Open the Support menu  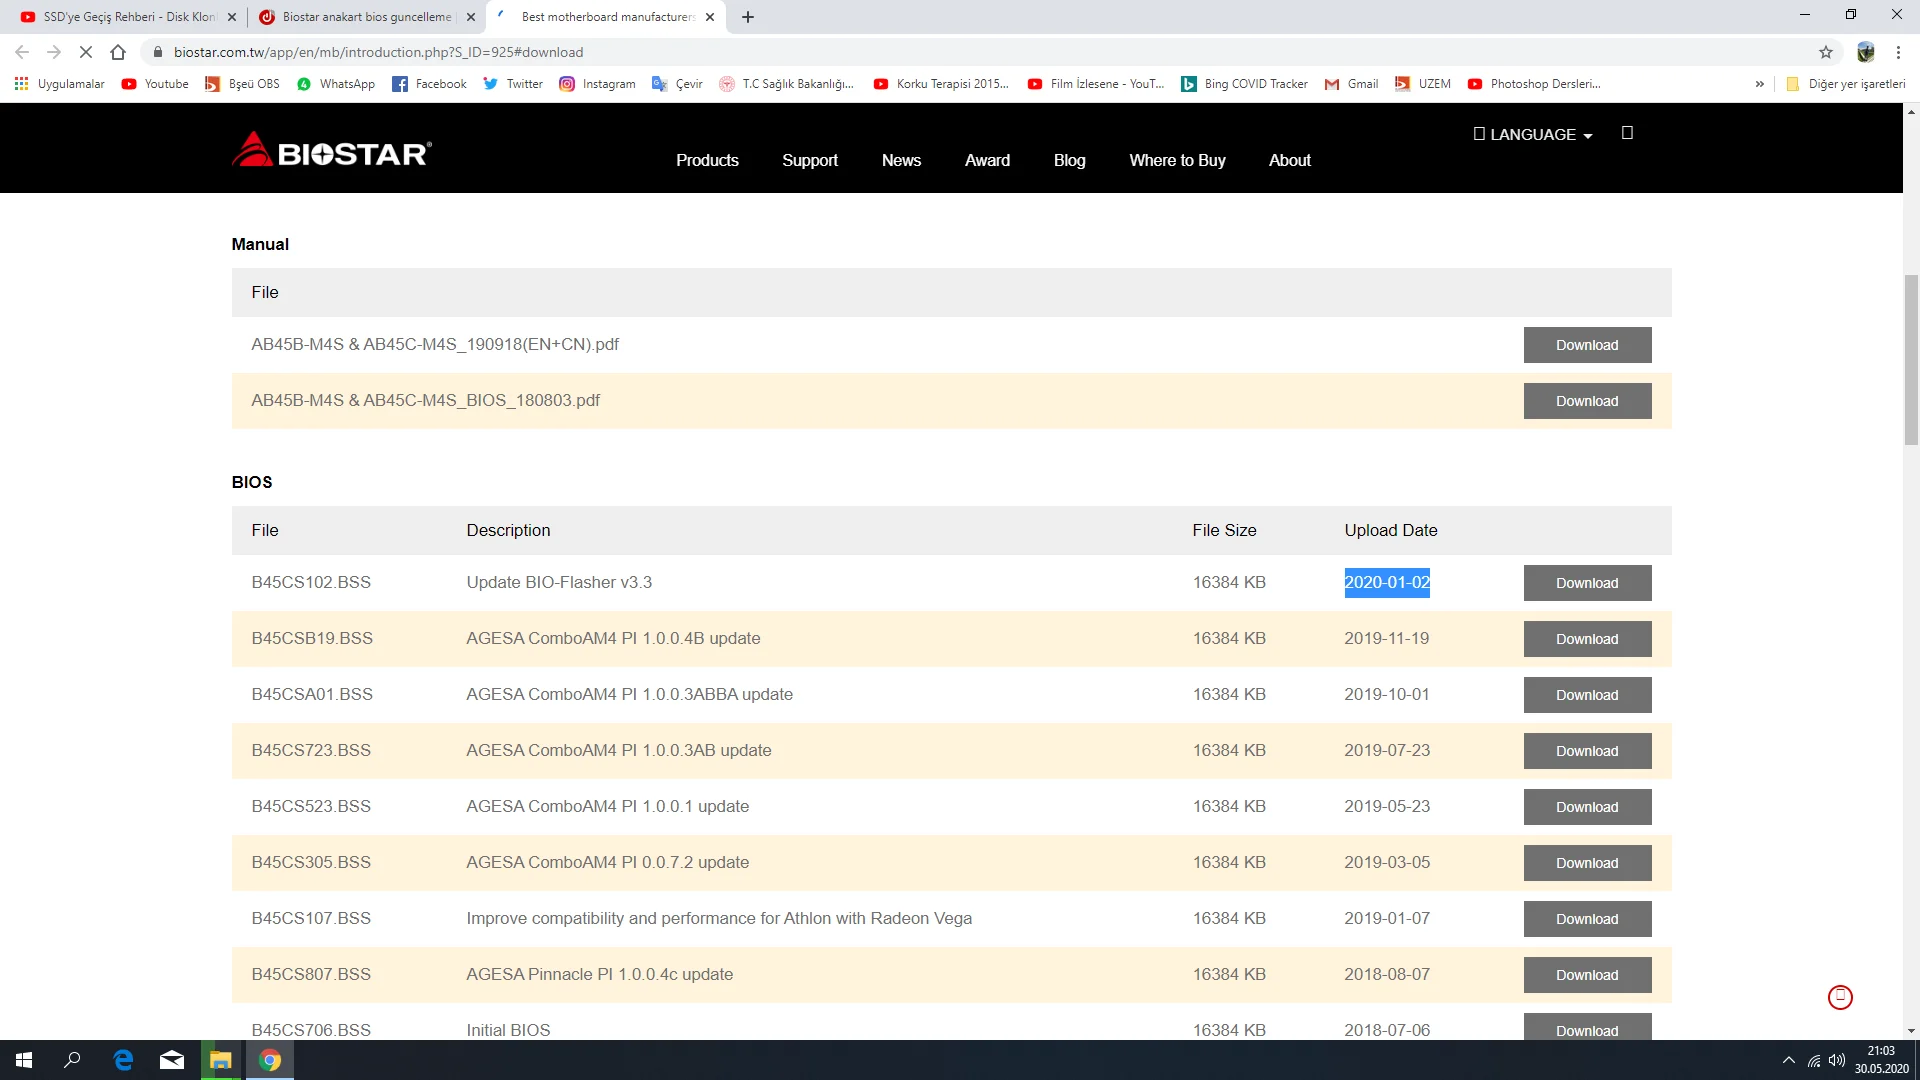coord(809,160)
